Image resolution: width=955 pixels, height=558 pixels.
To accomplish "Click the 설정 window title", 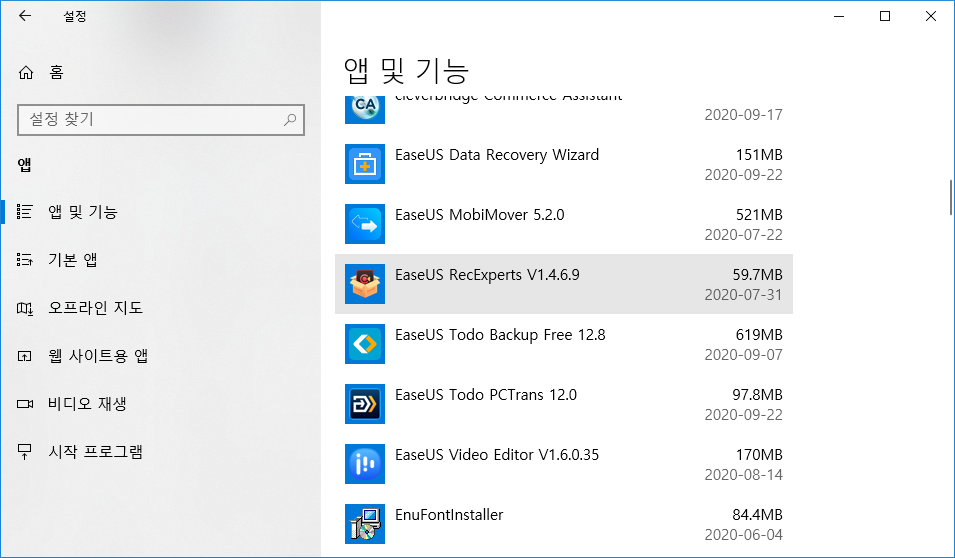I will click(x=75, y=16).
